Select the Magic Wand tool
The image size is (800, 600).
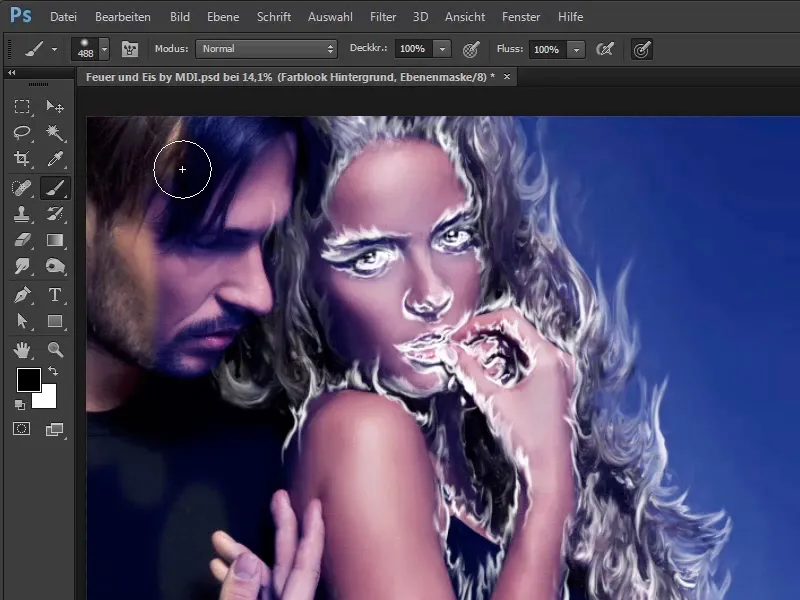click(x=55, y=133)
